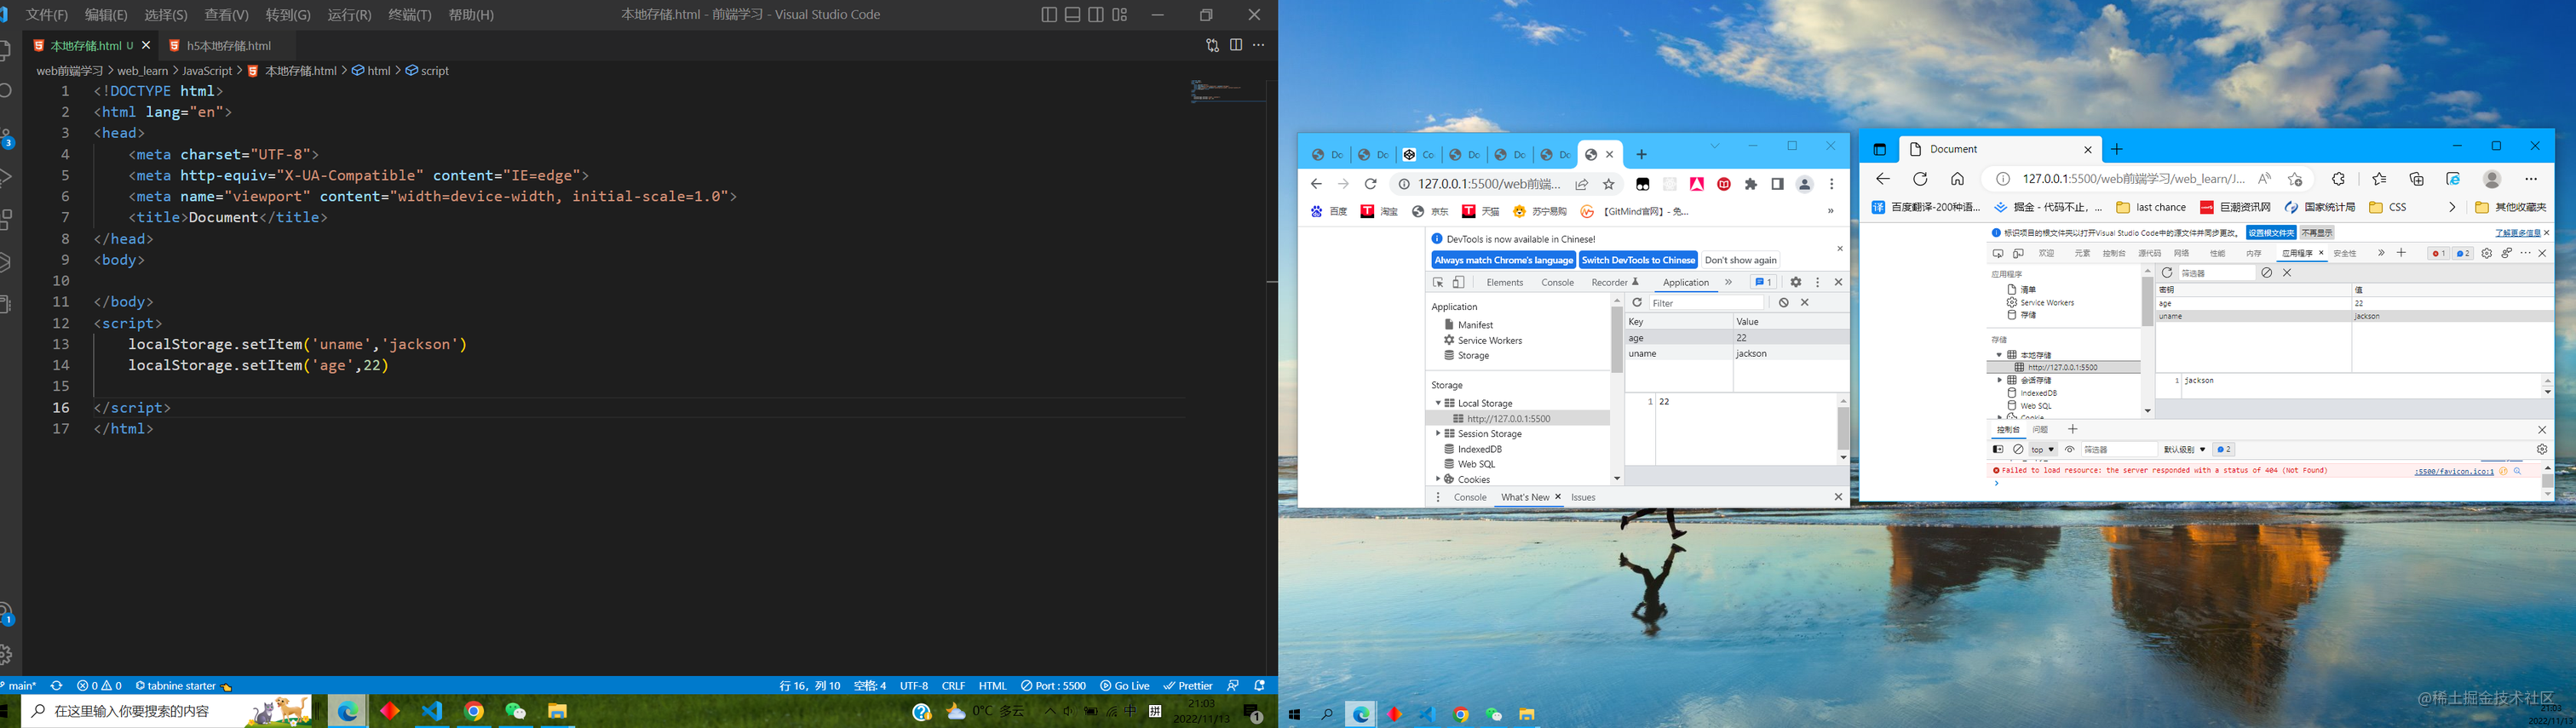Toggle primary sidebar layout icon in VS Code title bar
Image resolution: width=2576 pixels, height=728 pixels.
click(x=1049, y=14)
